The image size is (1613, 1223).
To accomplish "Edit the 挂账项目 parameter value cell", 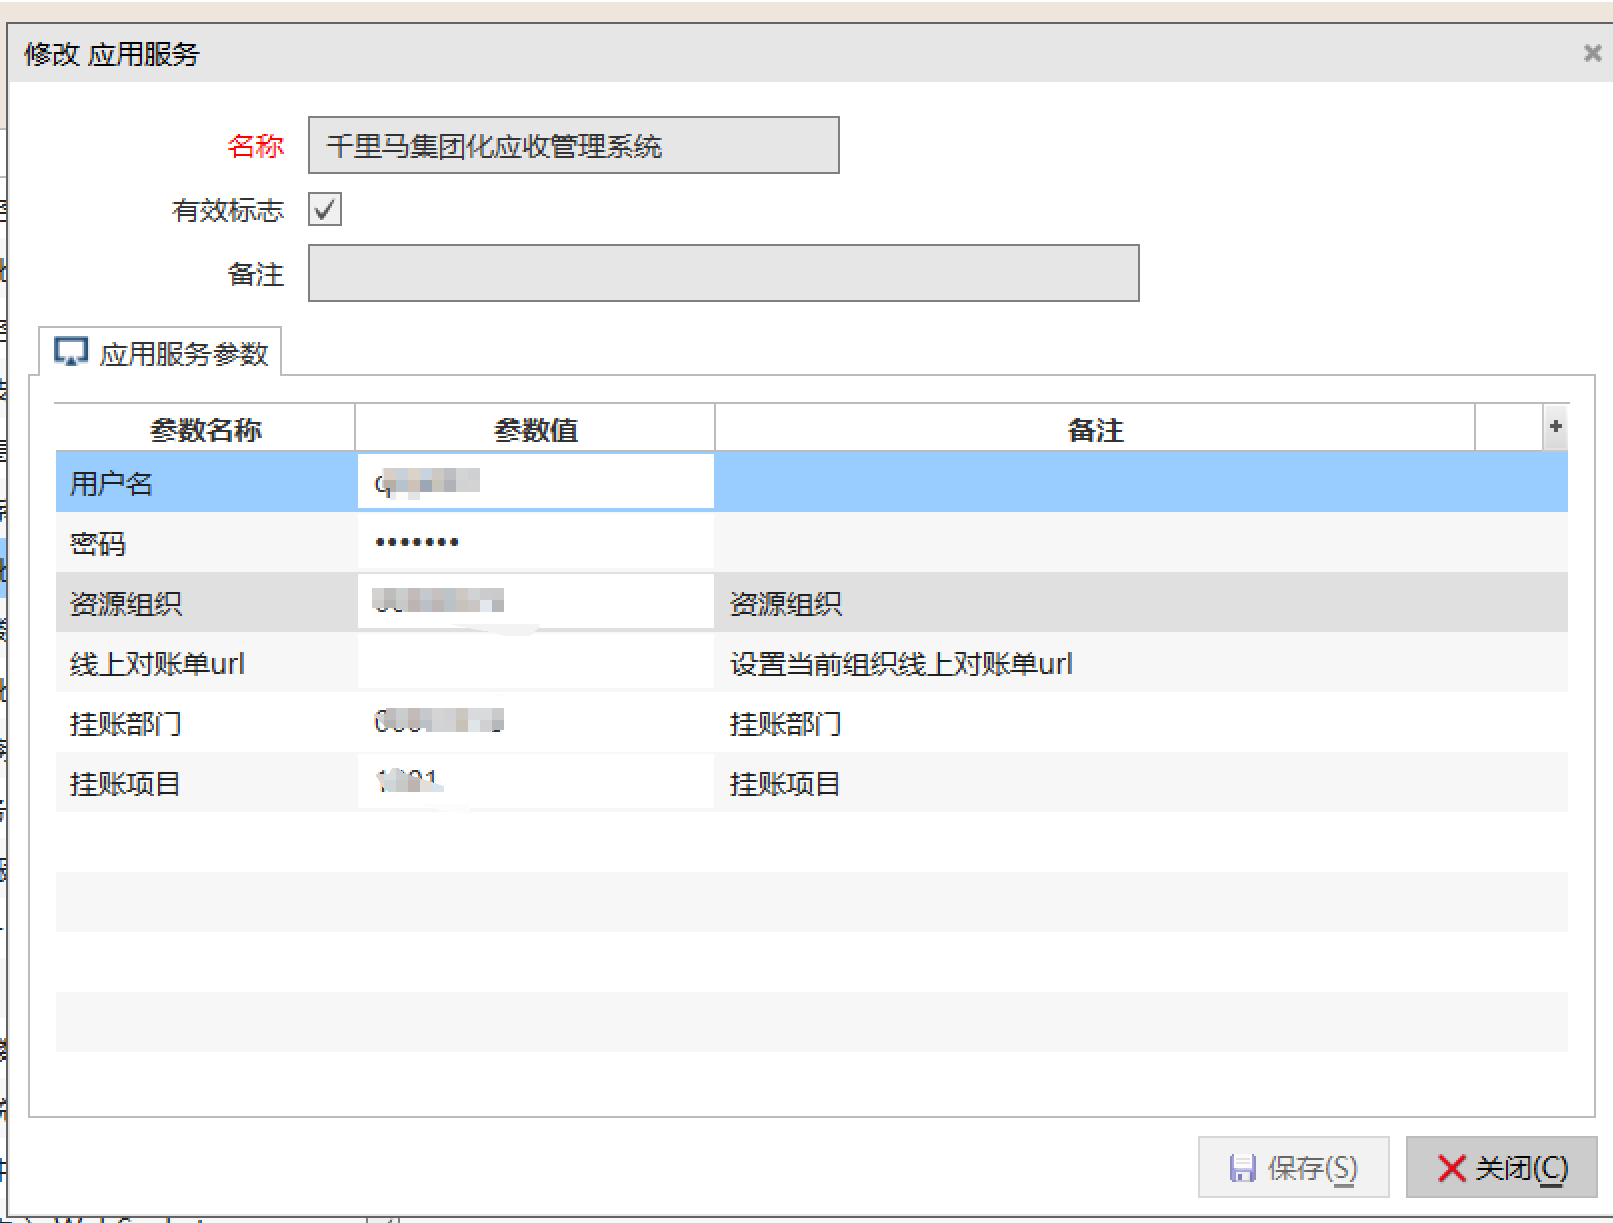I will [535, 782].
